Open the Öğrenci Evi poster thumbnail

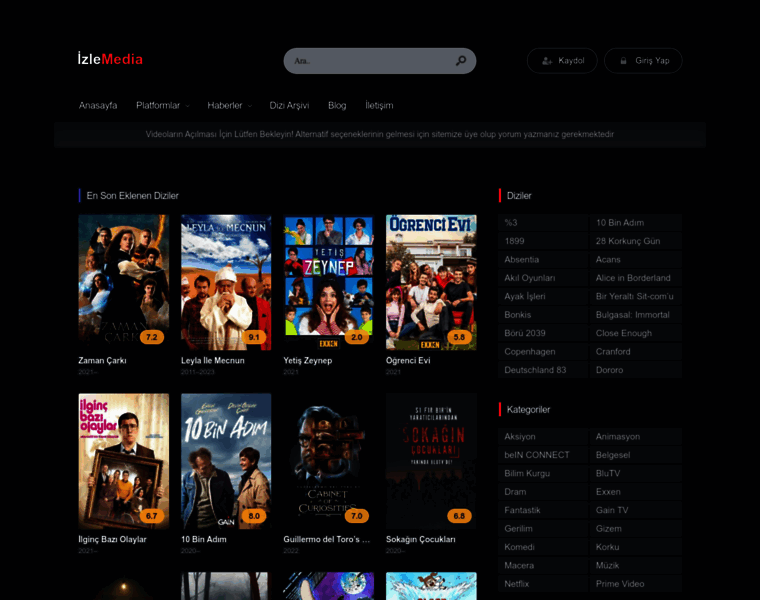(431, 283)
